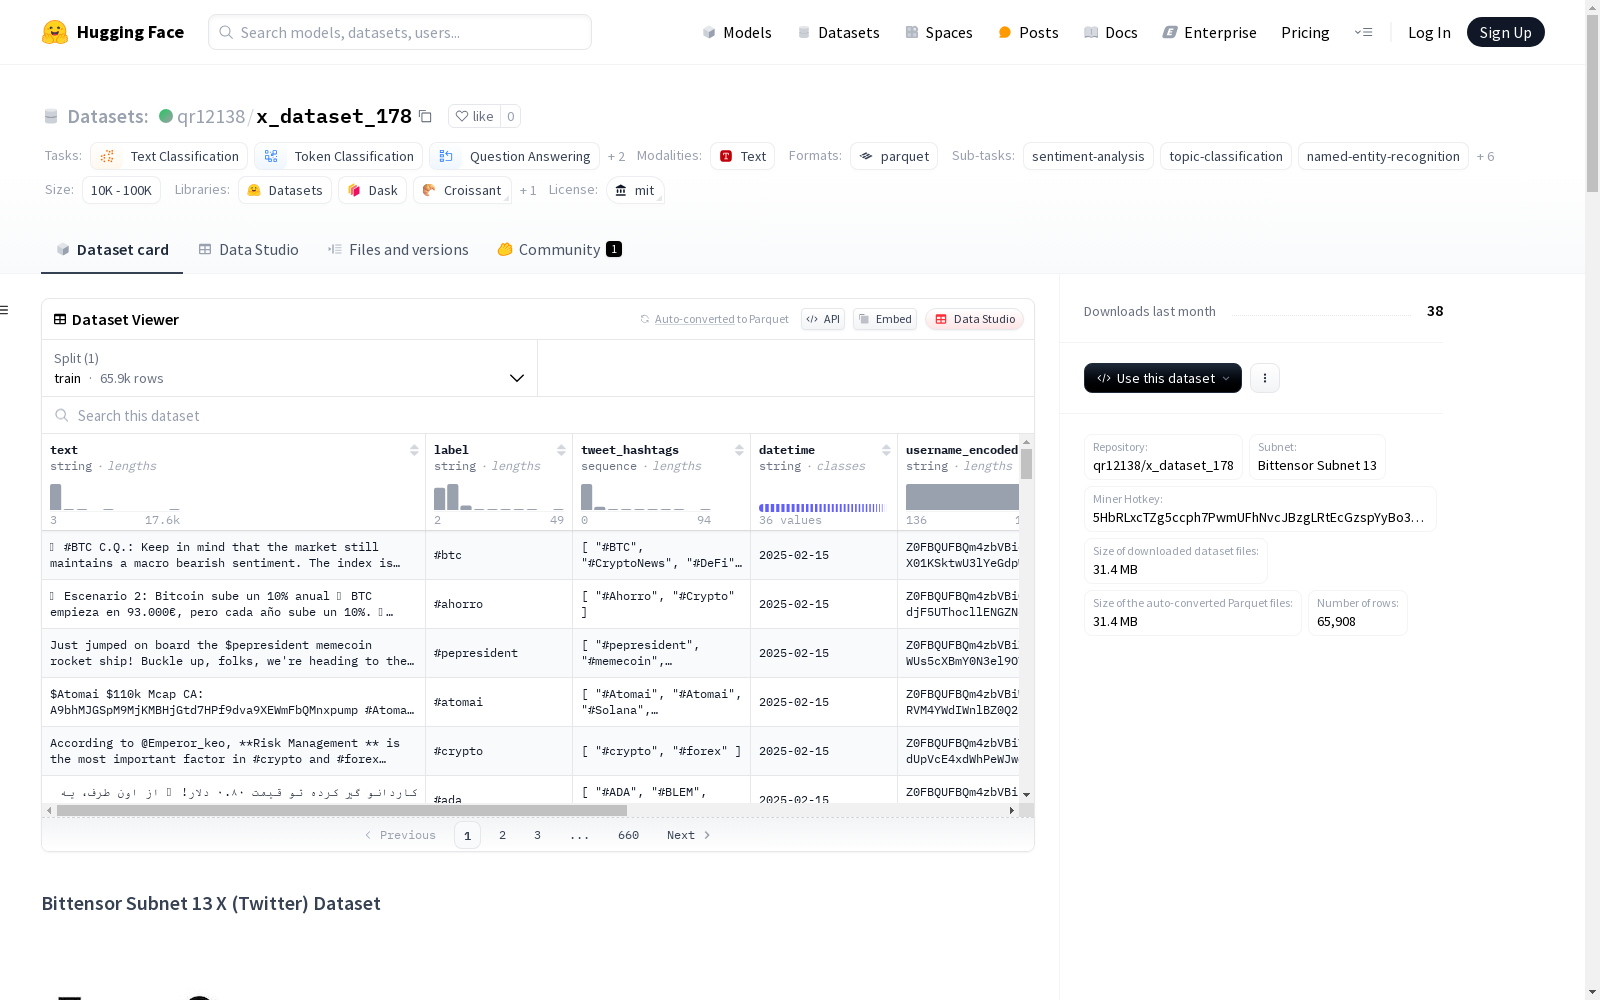The height and width of the screenshot is (1000, 1600).
Task: Like this dataset
Action: point(474,116)
